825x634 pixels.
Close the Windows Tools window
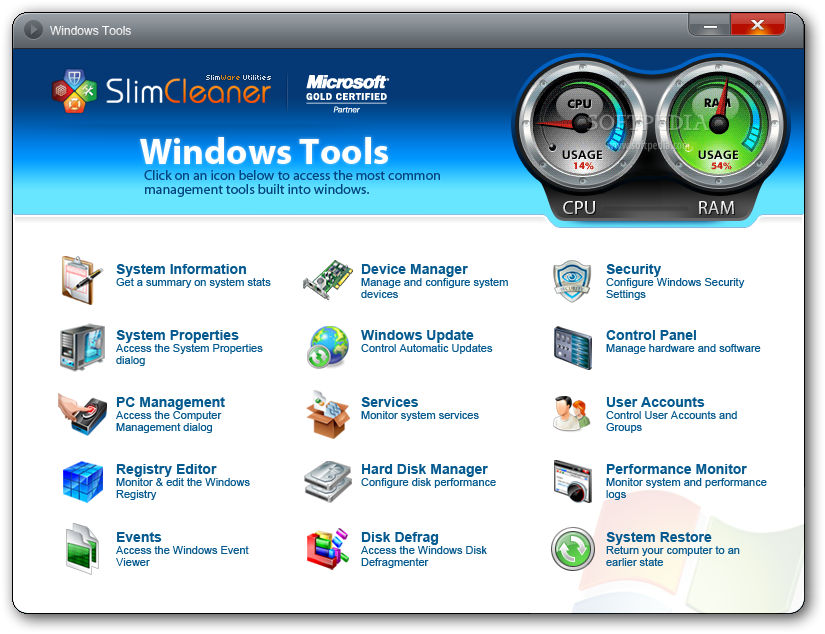(x=758, y=25)
